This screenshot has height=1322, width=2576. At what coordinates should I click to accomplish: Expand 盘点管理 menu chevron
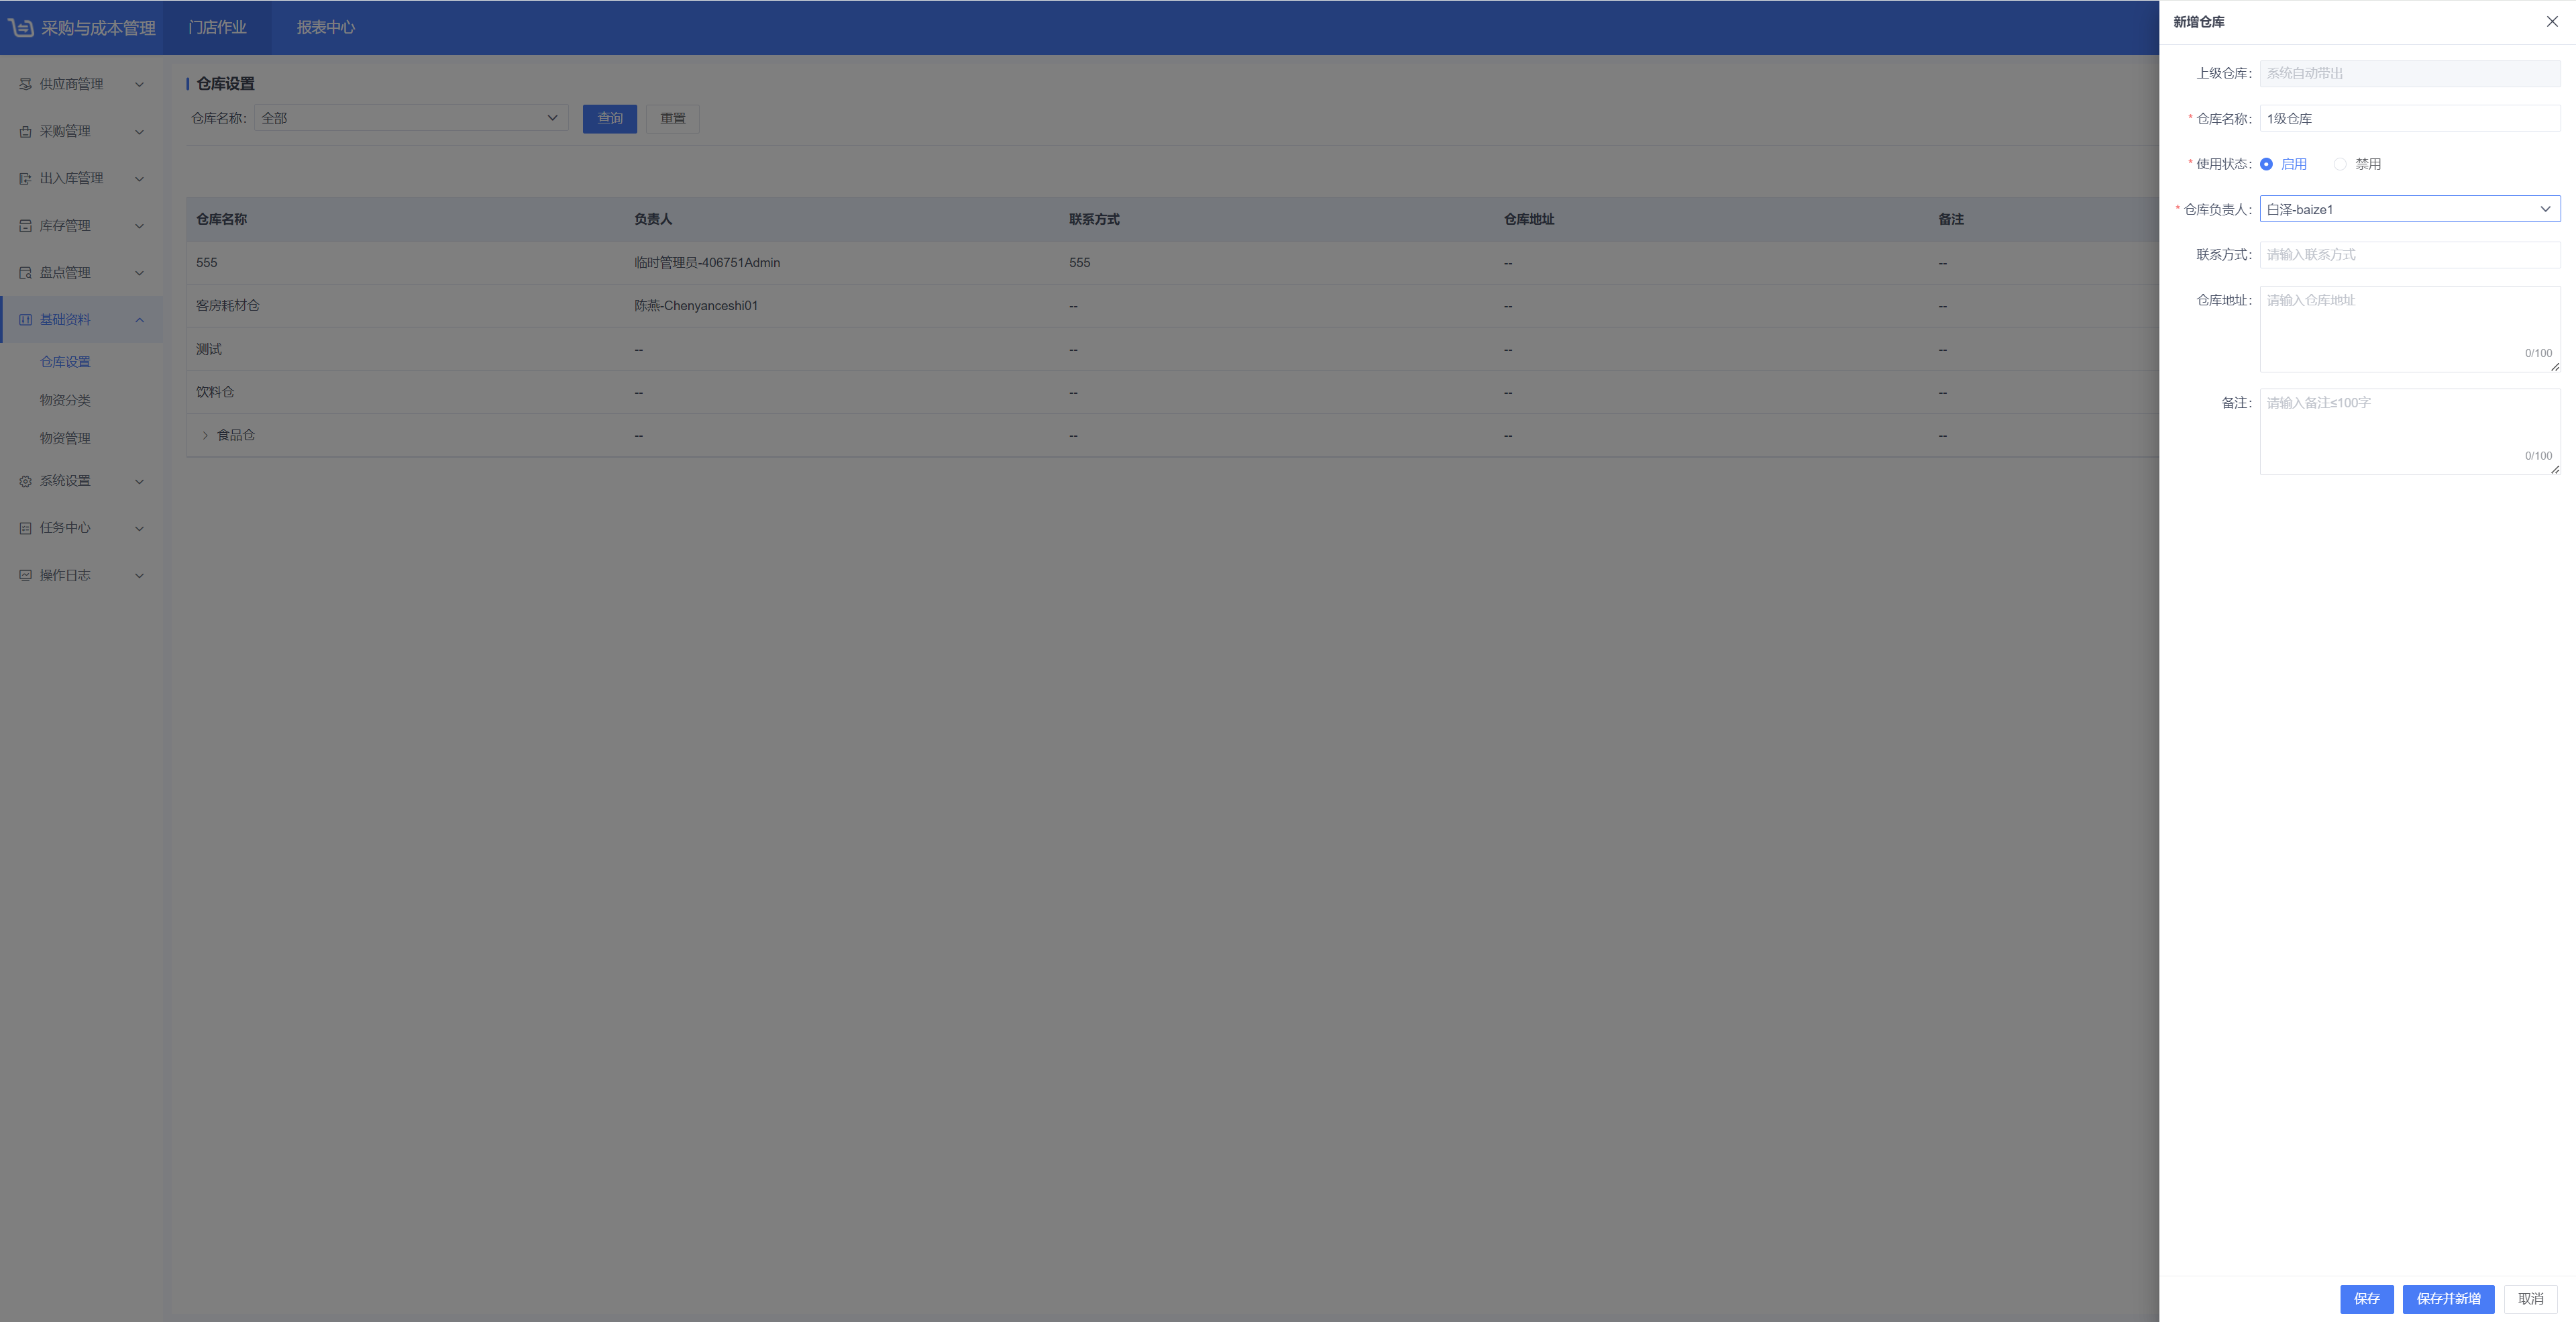tap(139, 273)
